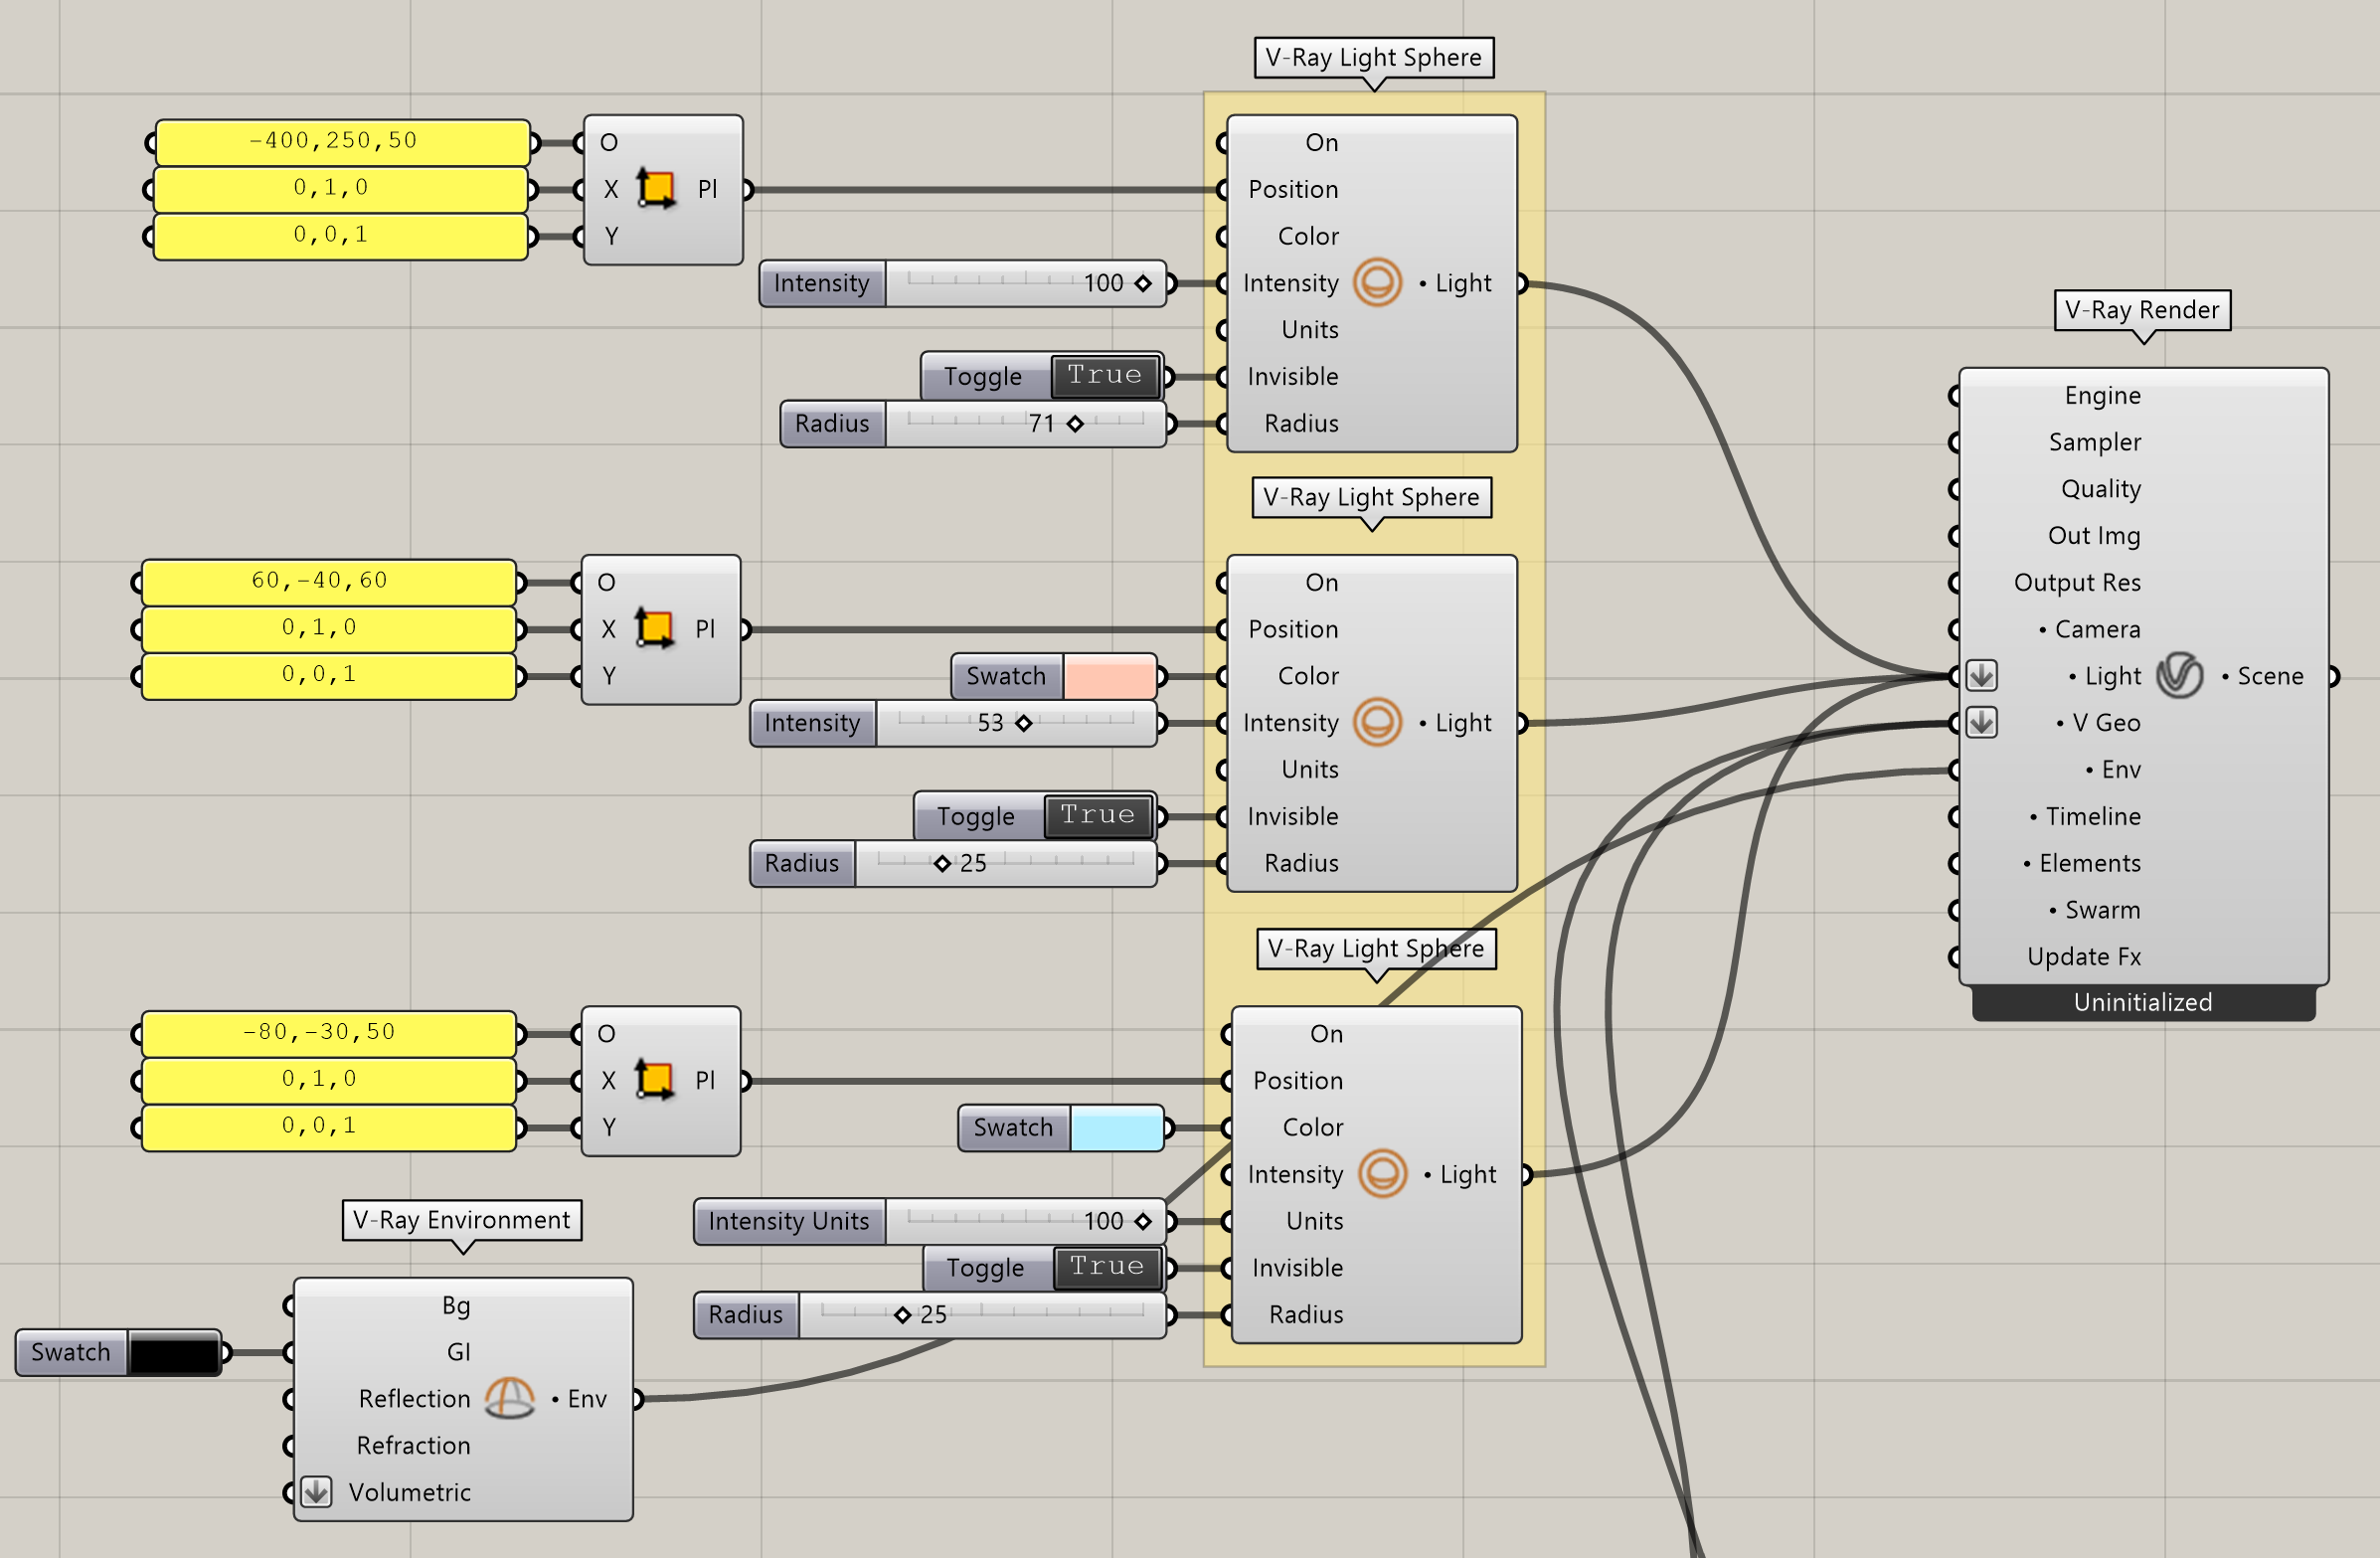The width and height of the screenshot is (2380, 1558).
Task: Click the Construct Plane icon beside the -400,250,50 panel
Action: (656, 188)
